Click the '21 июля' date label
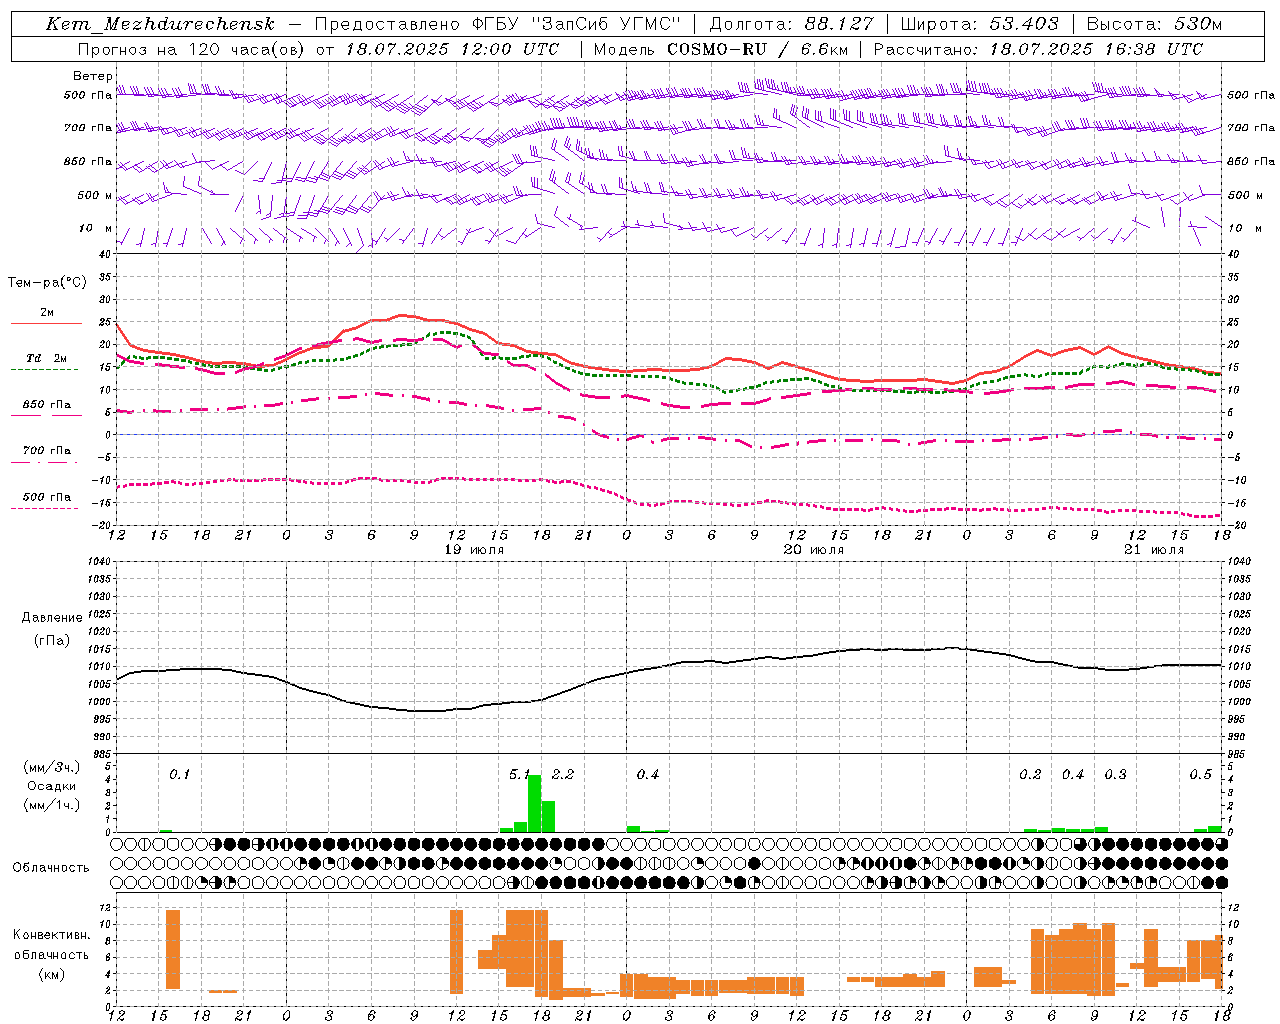 tap(1153, 549)
